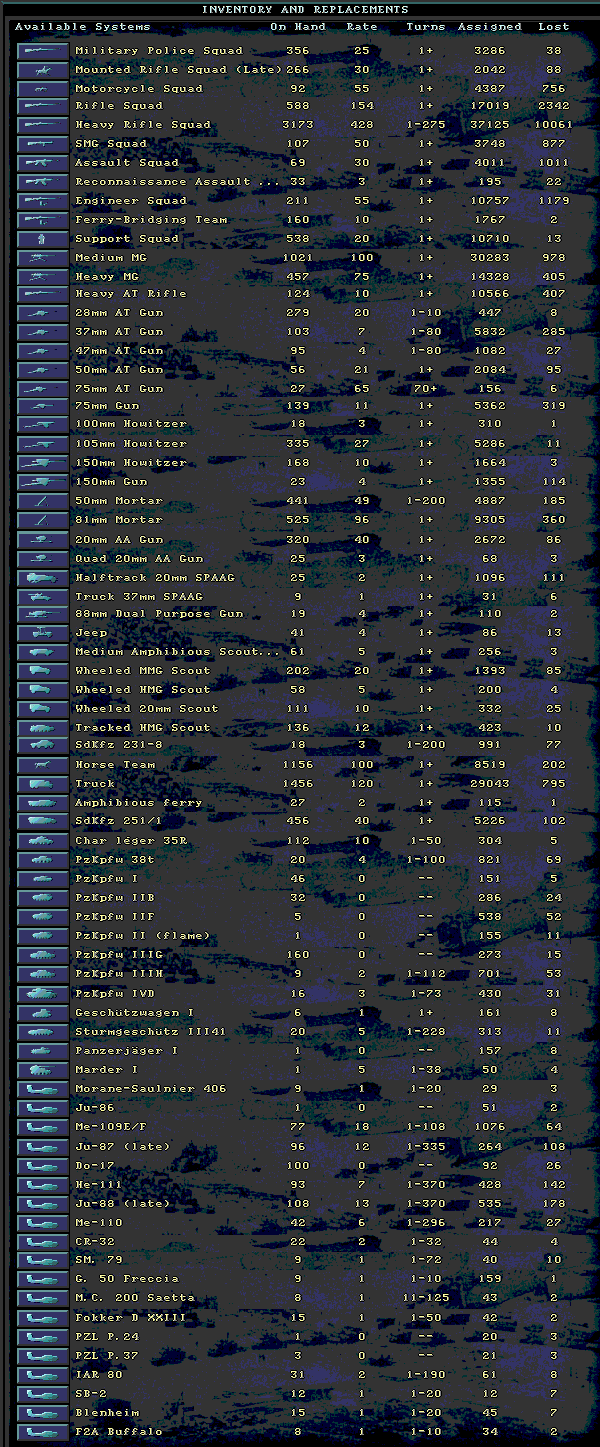600x1447 pixels.
Task: Click the 50mm Mortar icon
Action: click(43, 501)
